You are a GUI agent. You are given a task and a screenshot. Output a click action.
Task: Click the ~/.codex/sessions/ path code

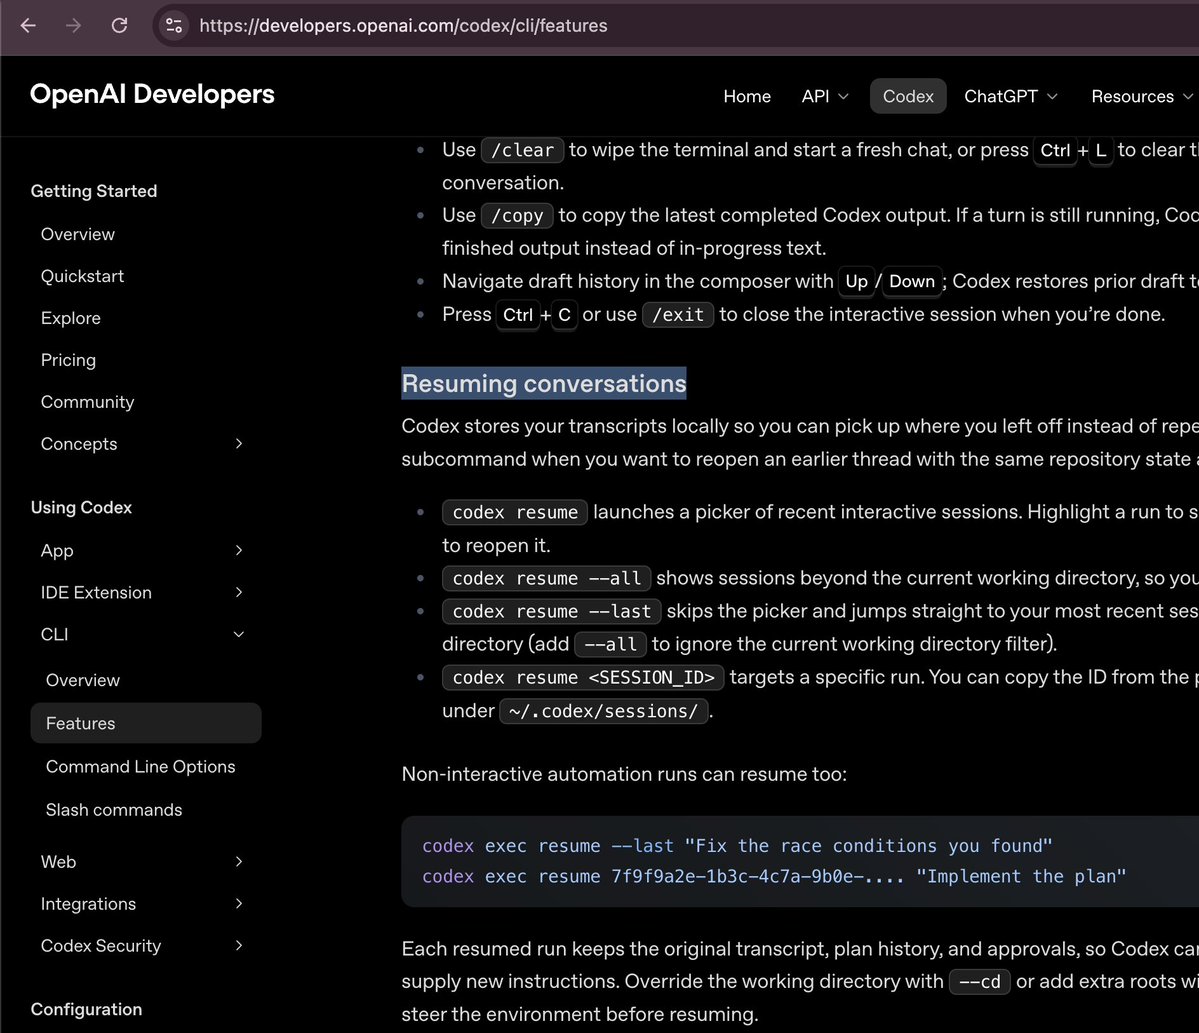pyautogui.click(x=603, y=711)
